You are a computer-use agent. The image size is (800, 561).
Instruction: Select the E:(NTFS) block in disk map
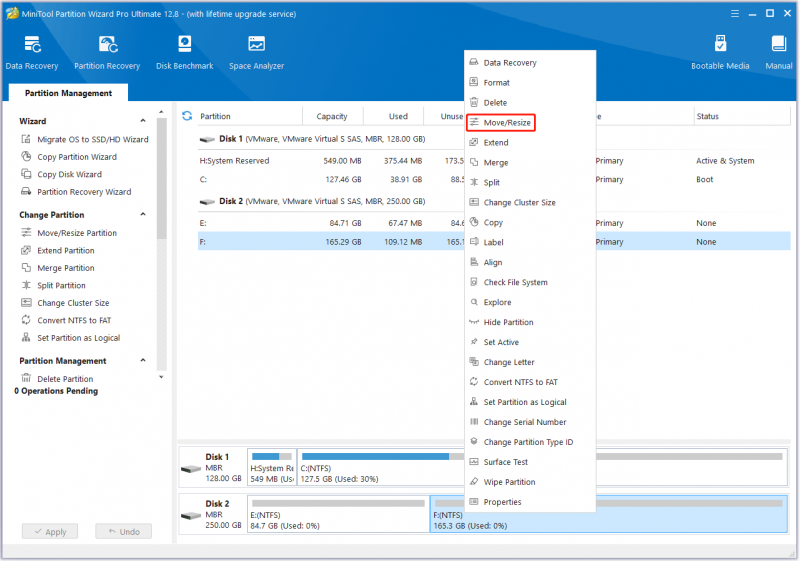[338, 515]
